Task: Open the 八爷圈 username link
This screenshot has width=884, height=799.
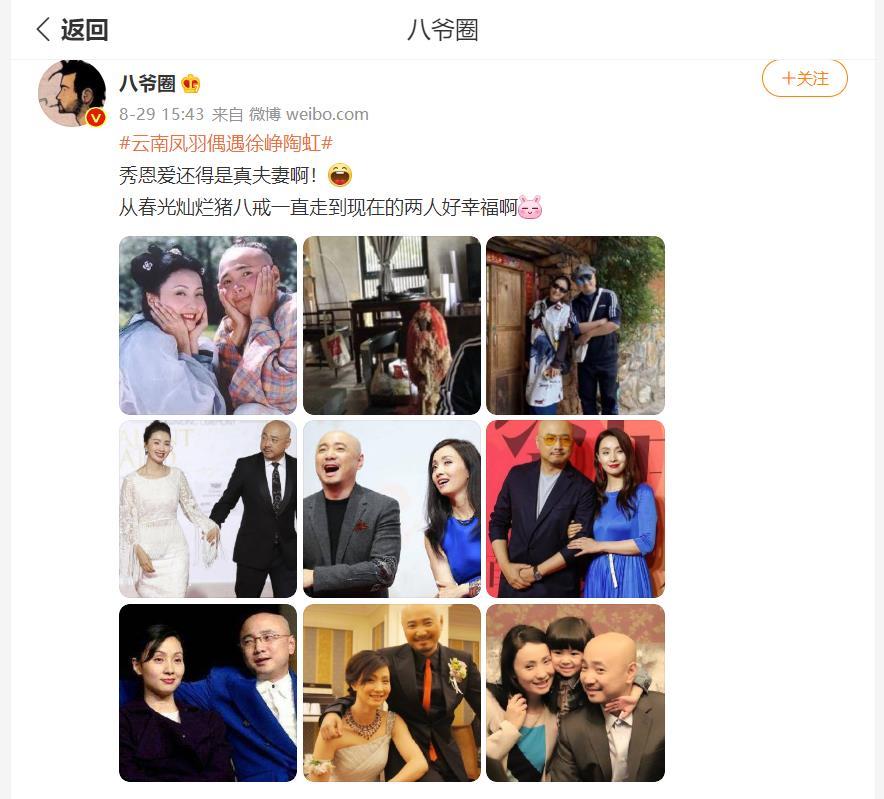Action: pyautogui.click(x=148, y=83)
